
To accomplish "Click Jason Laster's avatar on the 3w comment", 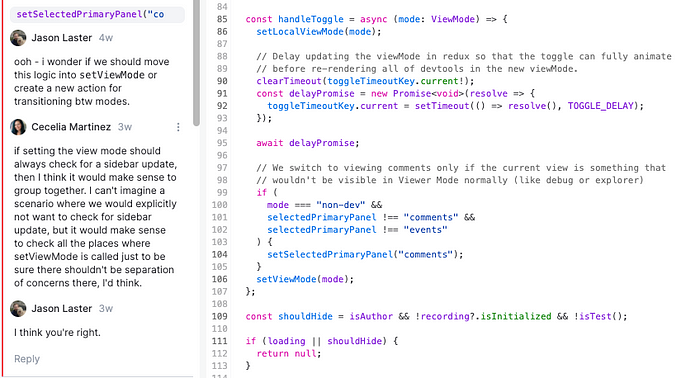I will pos(18,309).
